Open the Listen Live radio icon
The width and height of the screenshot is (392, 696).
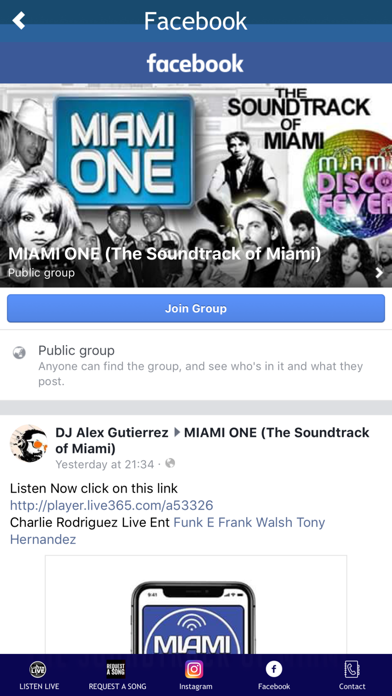click(x=39, y=669)
